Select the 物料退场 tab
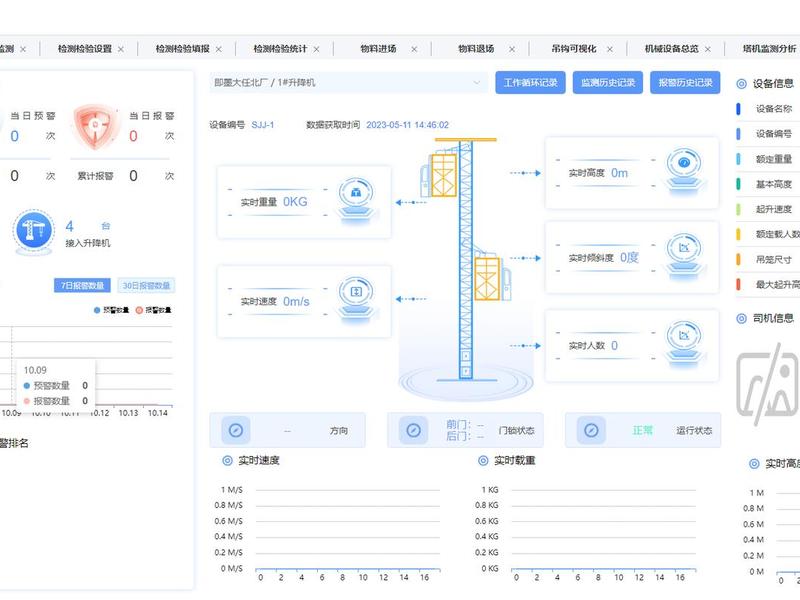The height and width of the screenshot is (600, 800). coord(476,49)
